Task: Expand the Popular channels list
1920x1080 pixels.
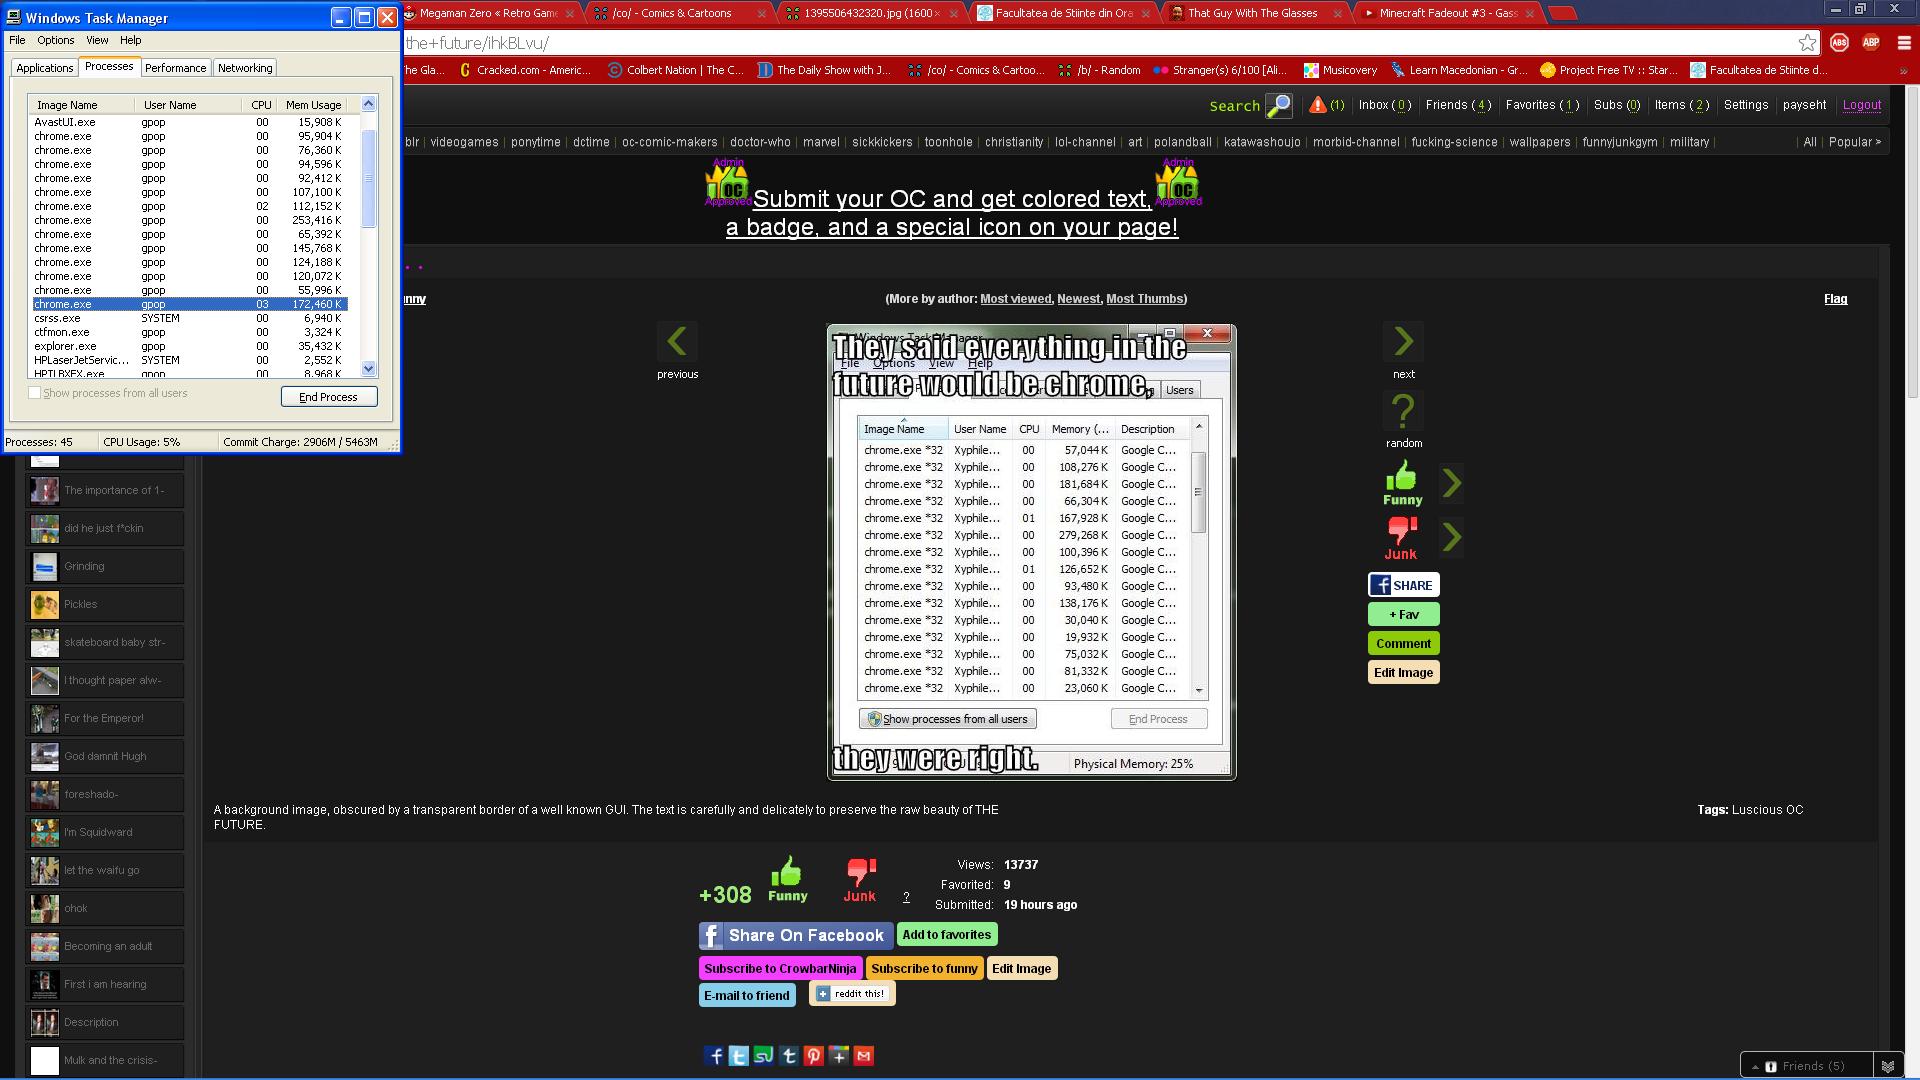Action: pyautogui.click(x=1854, y=142)
